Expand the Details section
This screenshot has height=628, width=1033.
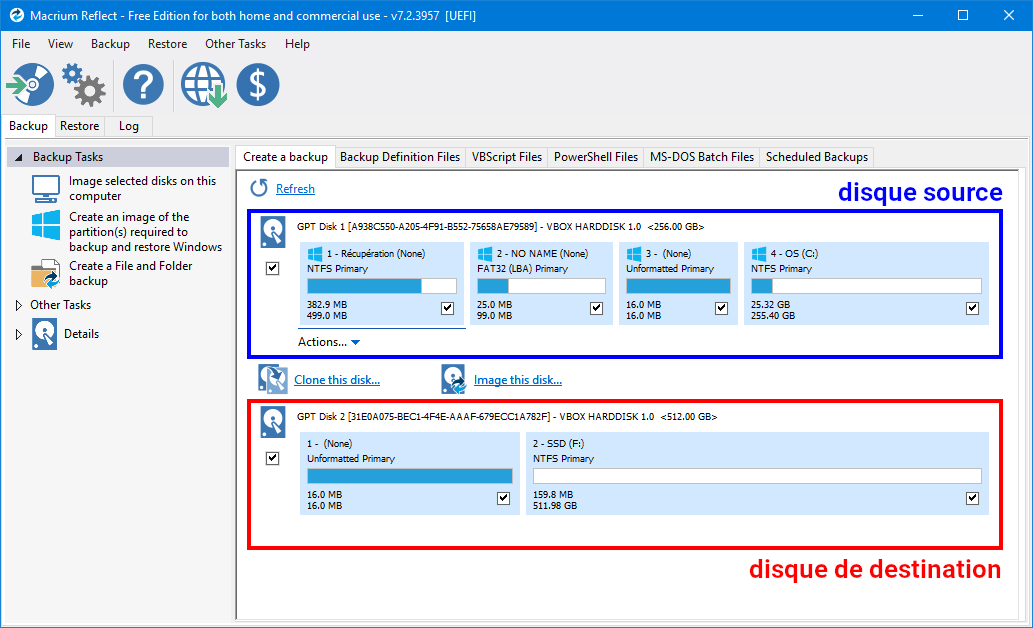tap(18, 334)
